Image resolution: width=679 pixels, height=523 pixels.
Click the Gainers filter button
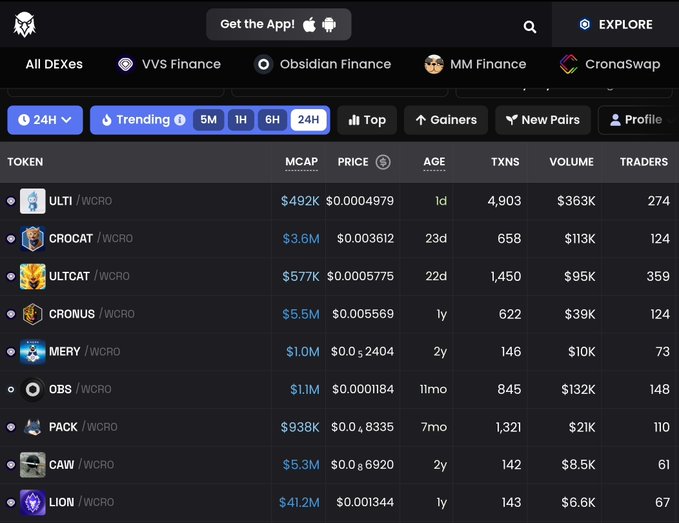tap(446, 120)
